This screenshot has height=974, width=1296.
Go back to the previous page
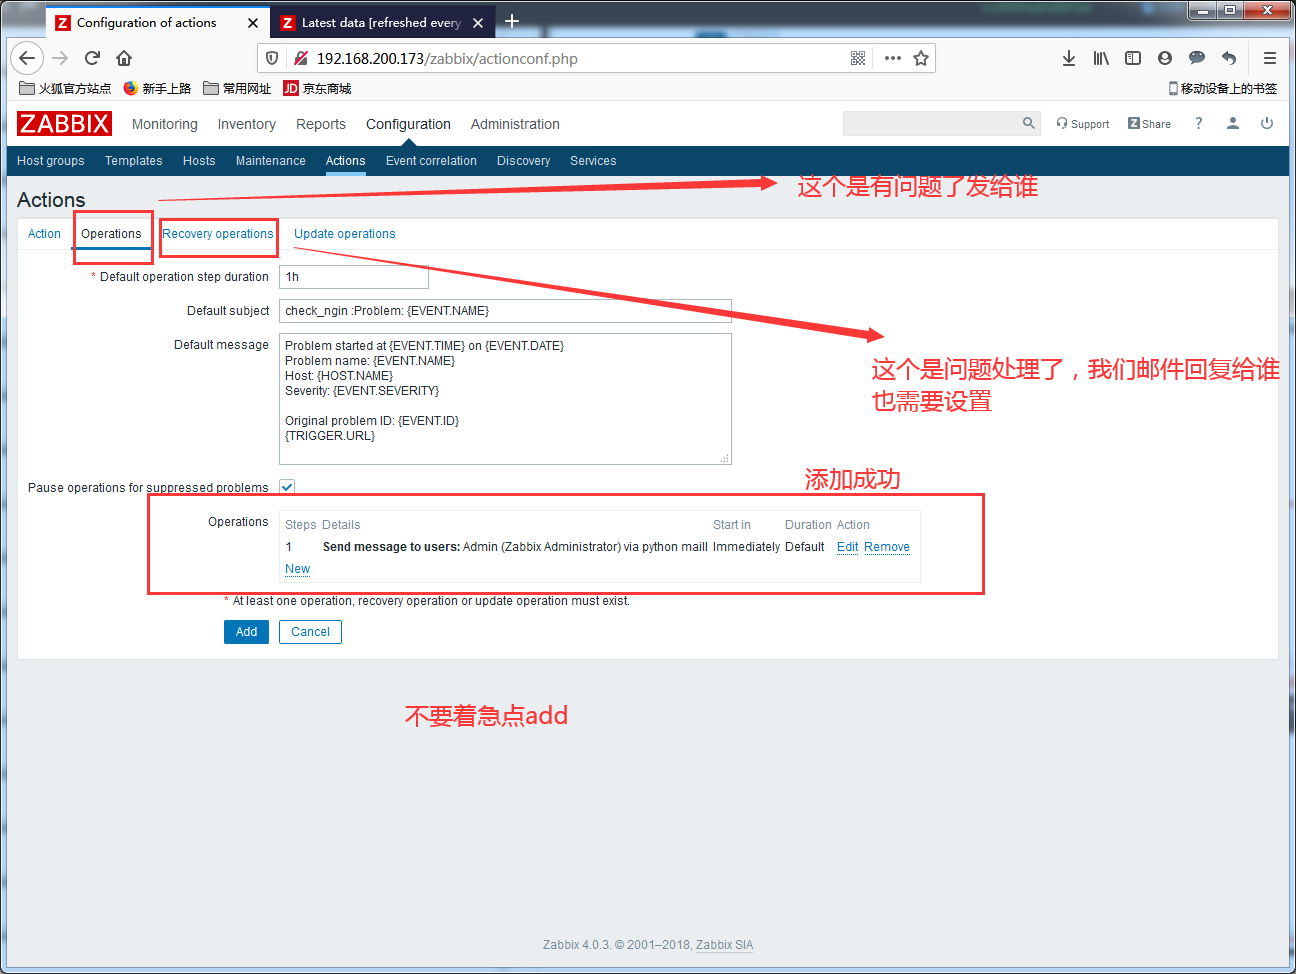tap(27, 58)
